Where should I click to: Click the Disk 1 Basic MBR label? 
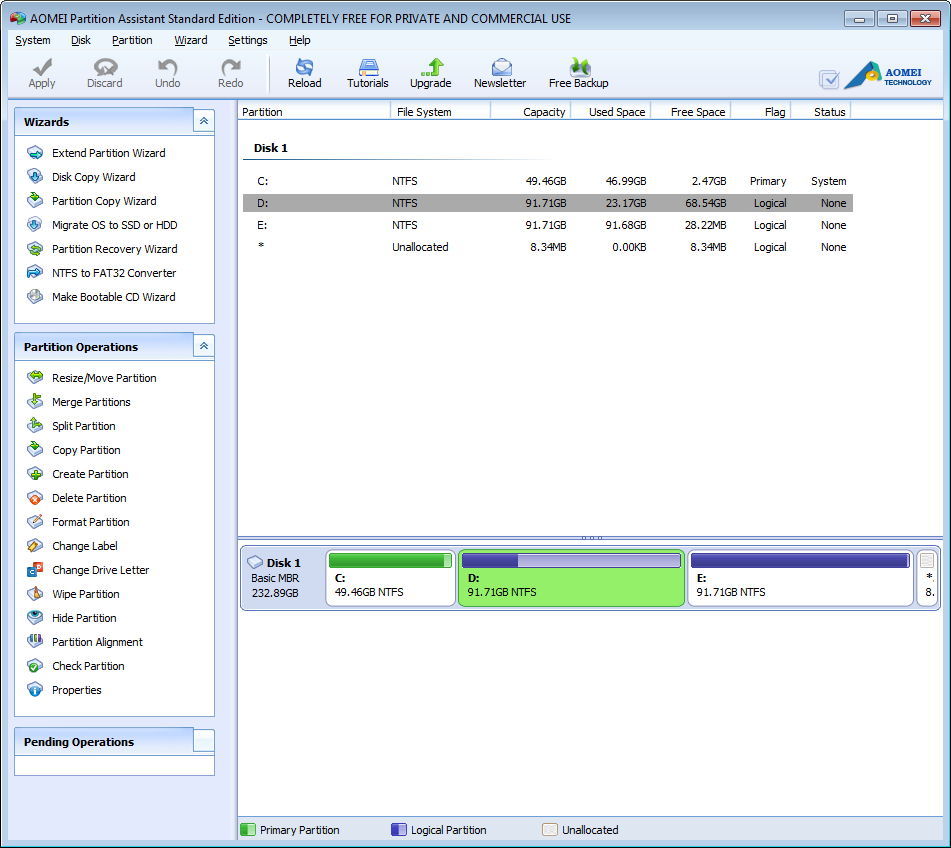276,578
